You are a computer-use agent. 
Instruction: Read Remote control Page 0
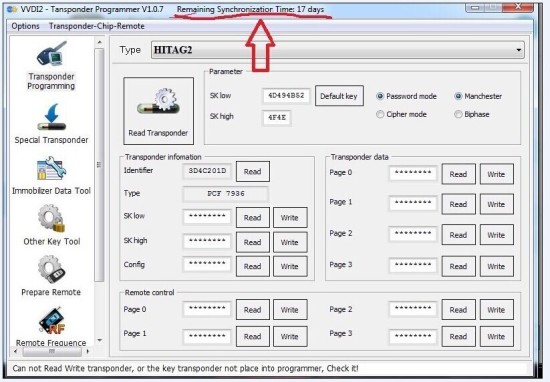253,310
